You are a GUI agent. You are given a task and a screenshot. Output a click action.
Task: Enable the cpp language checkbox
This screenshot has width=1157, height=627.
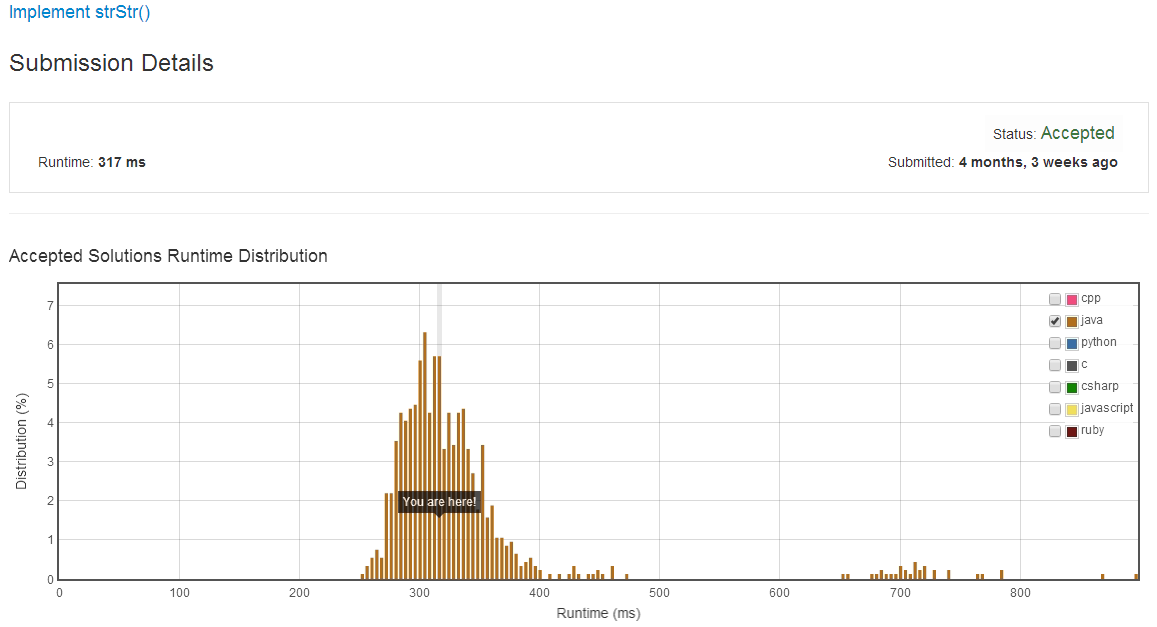(1055, 299)
